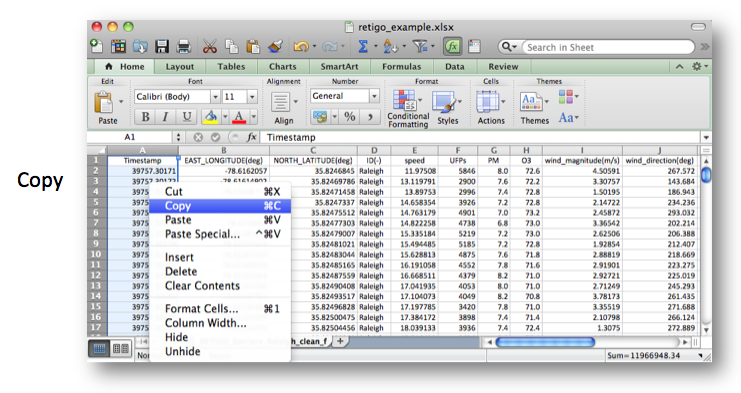
Task: Click the Sort A-Z icon
Action: click(x=390, y=46)
